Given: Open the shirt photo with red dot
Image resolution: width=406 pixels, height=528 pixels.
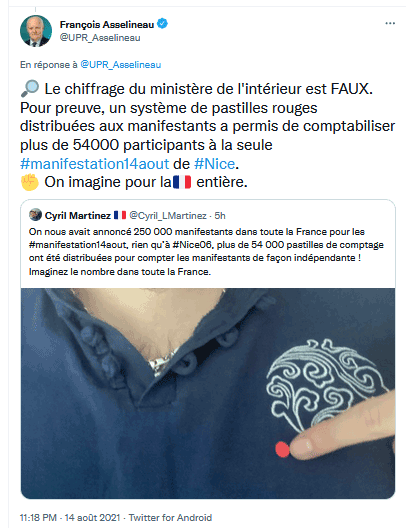Looking at the screenshot, I should coord(208,393).
